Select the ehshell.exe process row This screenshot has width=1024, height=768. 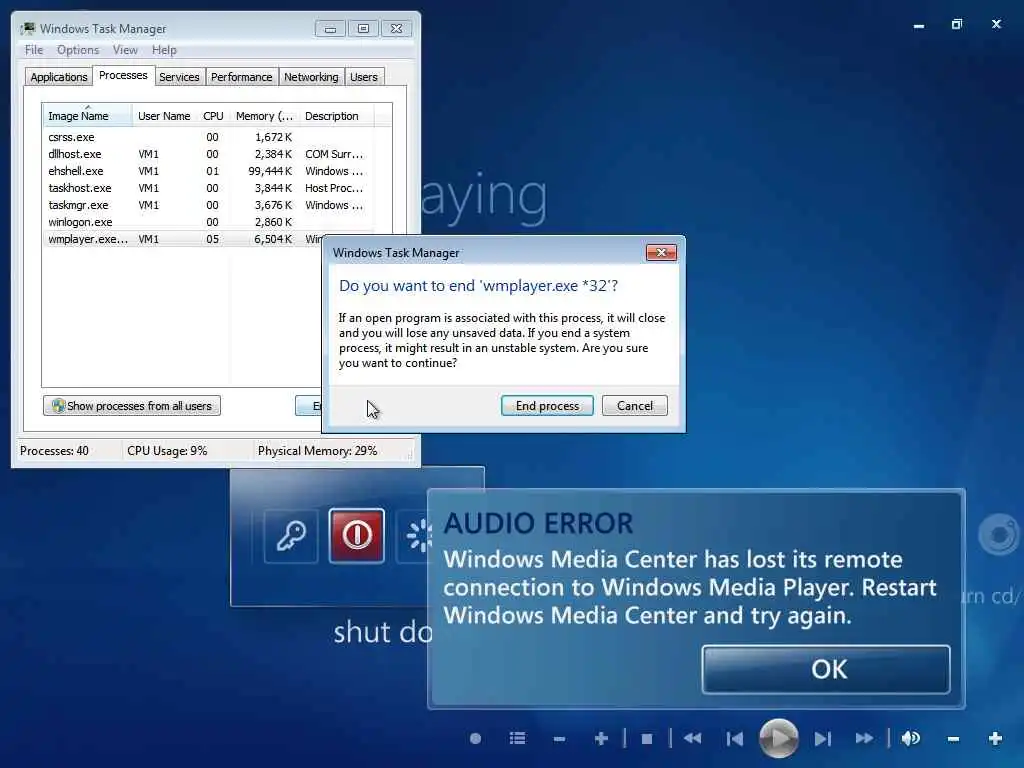pyautogui.click(x=209, y=171)
